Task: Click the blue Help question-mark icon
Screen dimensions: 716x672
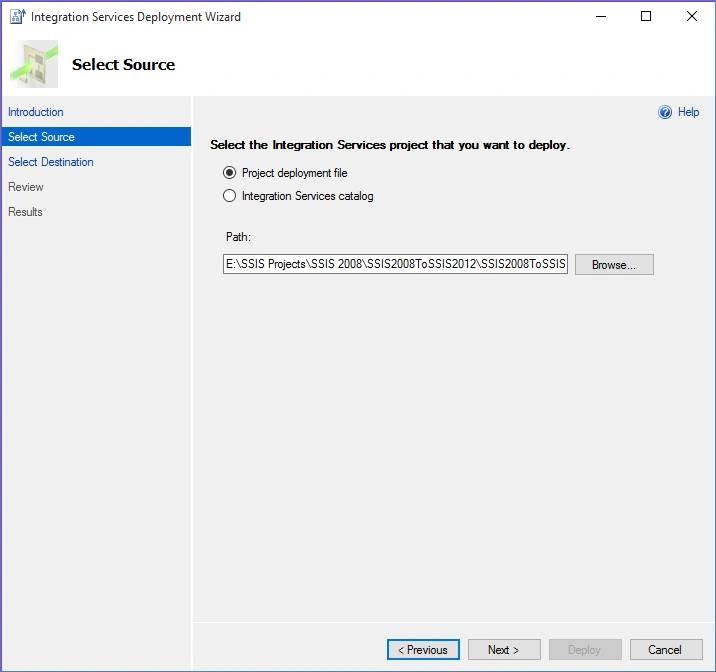Action: 665,112
